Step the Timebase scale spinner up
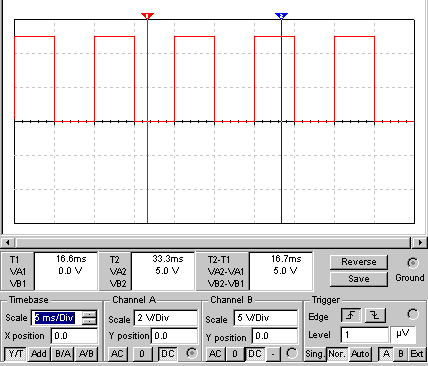The width and height of the screenshot is (428, 366). 89,314
